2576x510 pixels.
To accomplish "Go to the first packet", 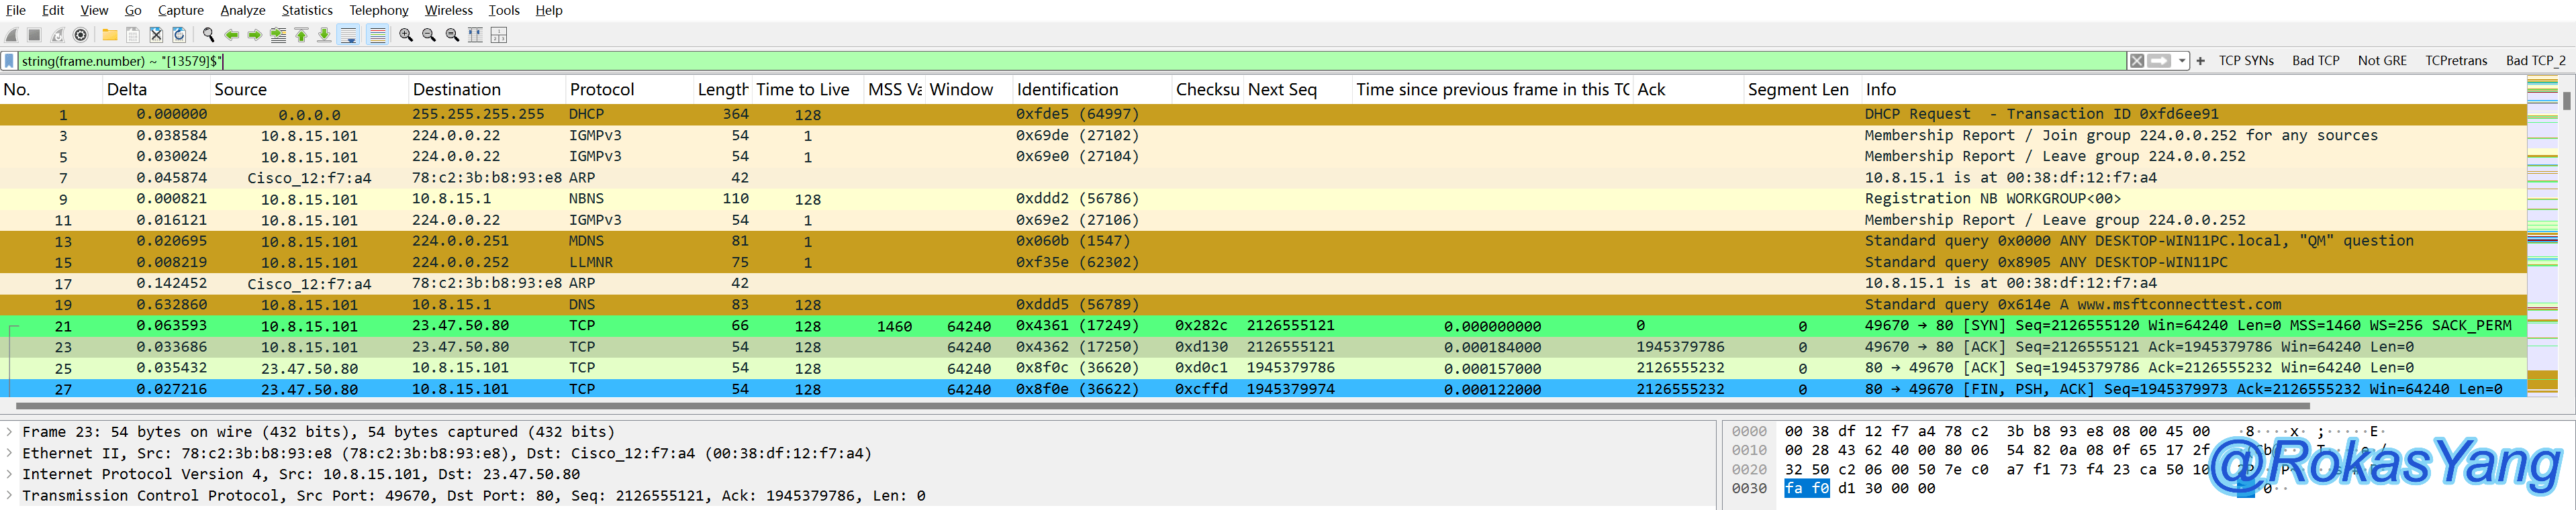I will pos(301,35).
